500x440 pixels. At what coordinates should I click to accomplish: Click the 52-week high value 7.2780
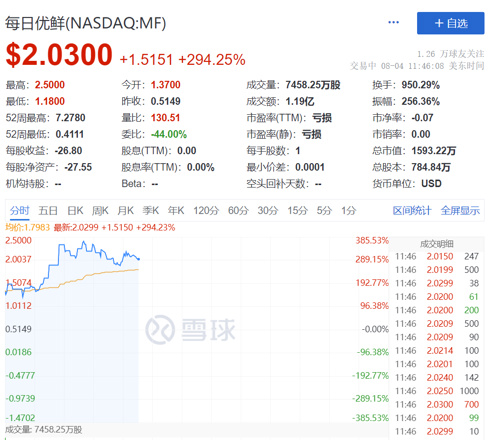click(70, 118)
